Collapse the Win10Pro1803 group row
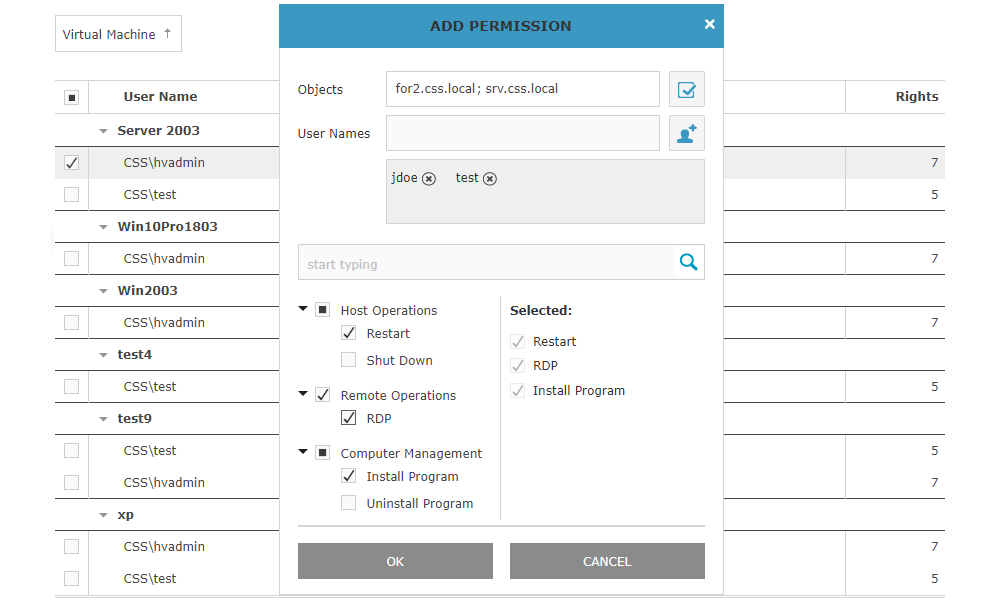This screenshot has width=1000, height=600. pos(103,227)
